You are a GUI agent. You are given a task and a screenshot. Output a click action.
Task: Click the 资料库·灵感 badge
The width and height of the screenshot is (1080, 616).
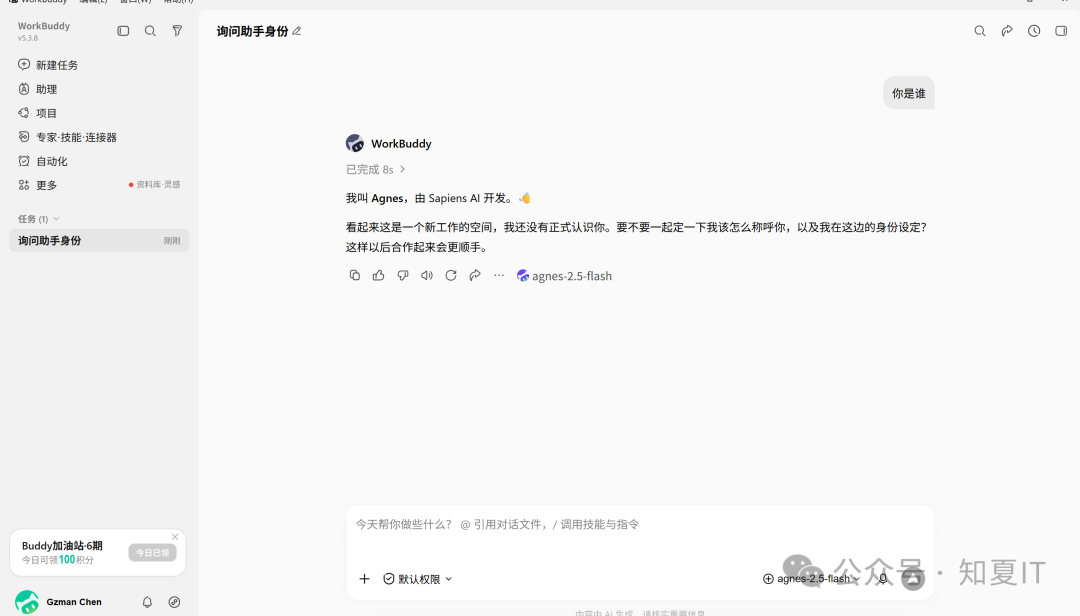point(155,185)
